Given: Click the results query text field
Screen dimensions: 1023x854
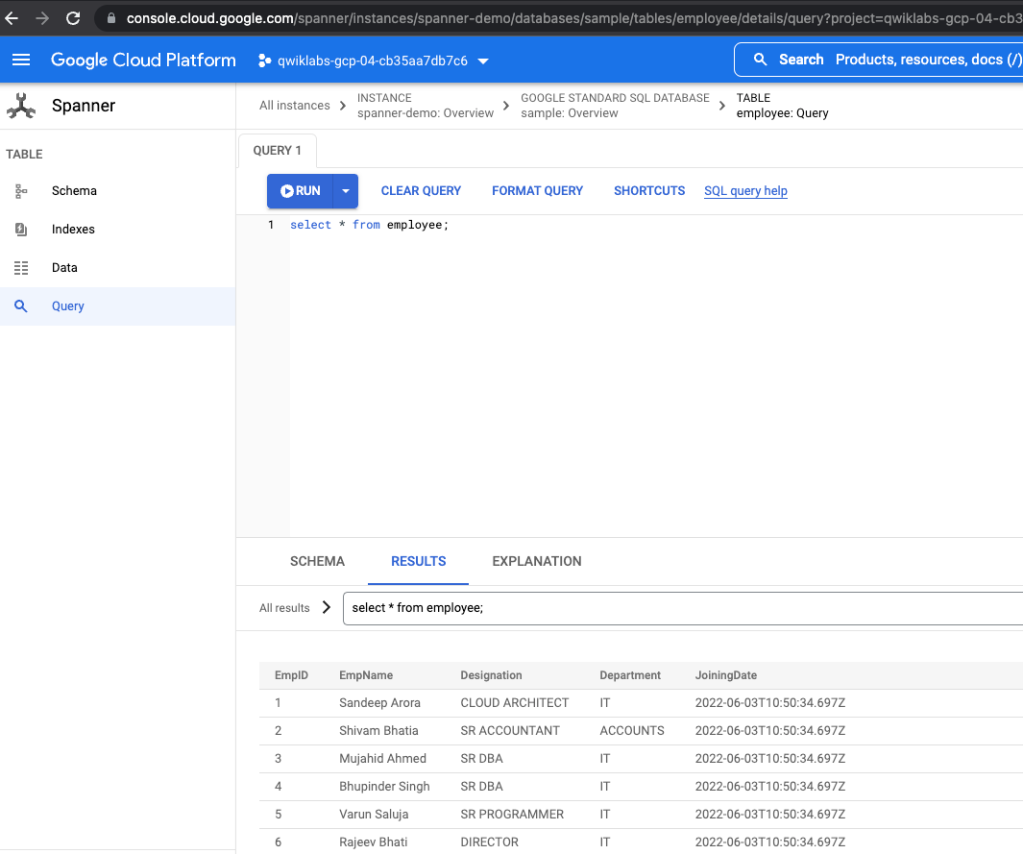Looking at the screenshot, I should tap(680, 608).
